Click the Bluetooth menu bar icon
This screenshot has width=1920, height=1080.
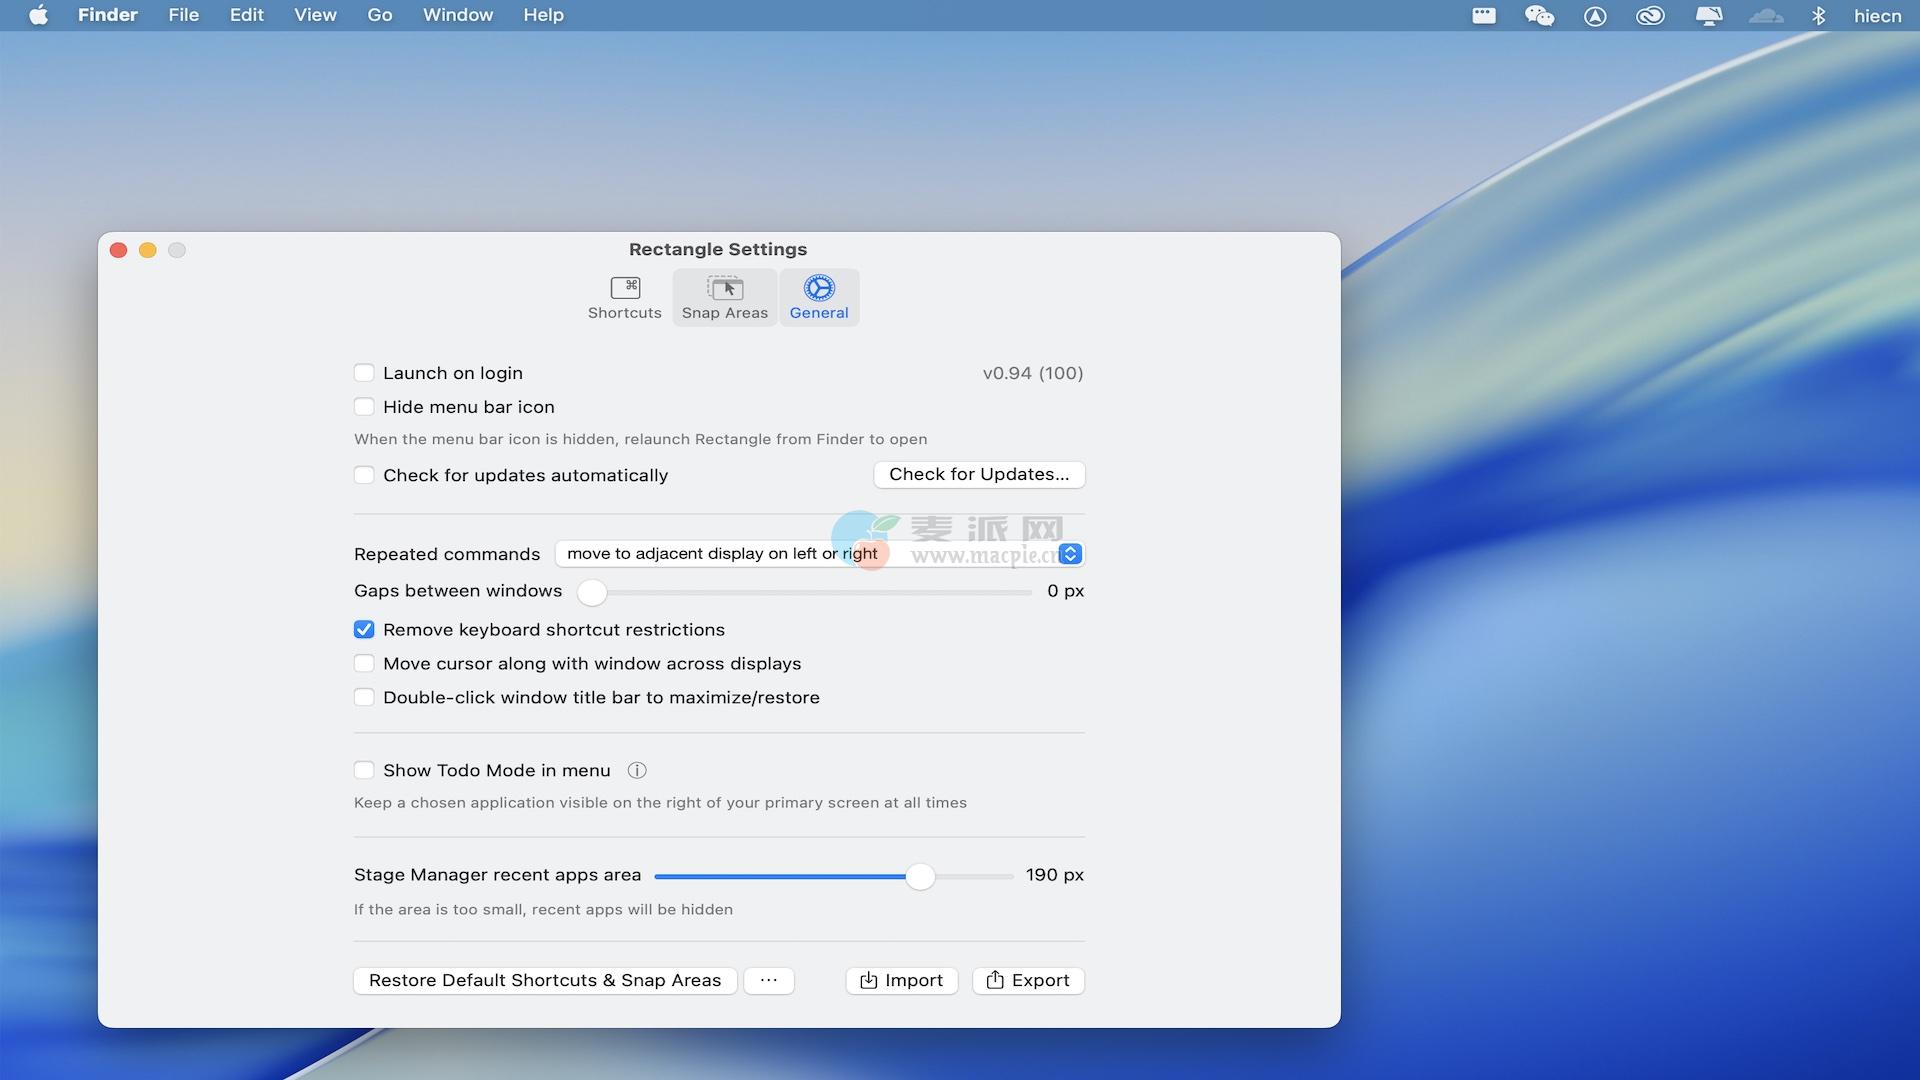[1819, 16]
